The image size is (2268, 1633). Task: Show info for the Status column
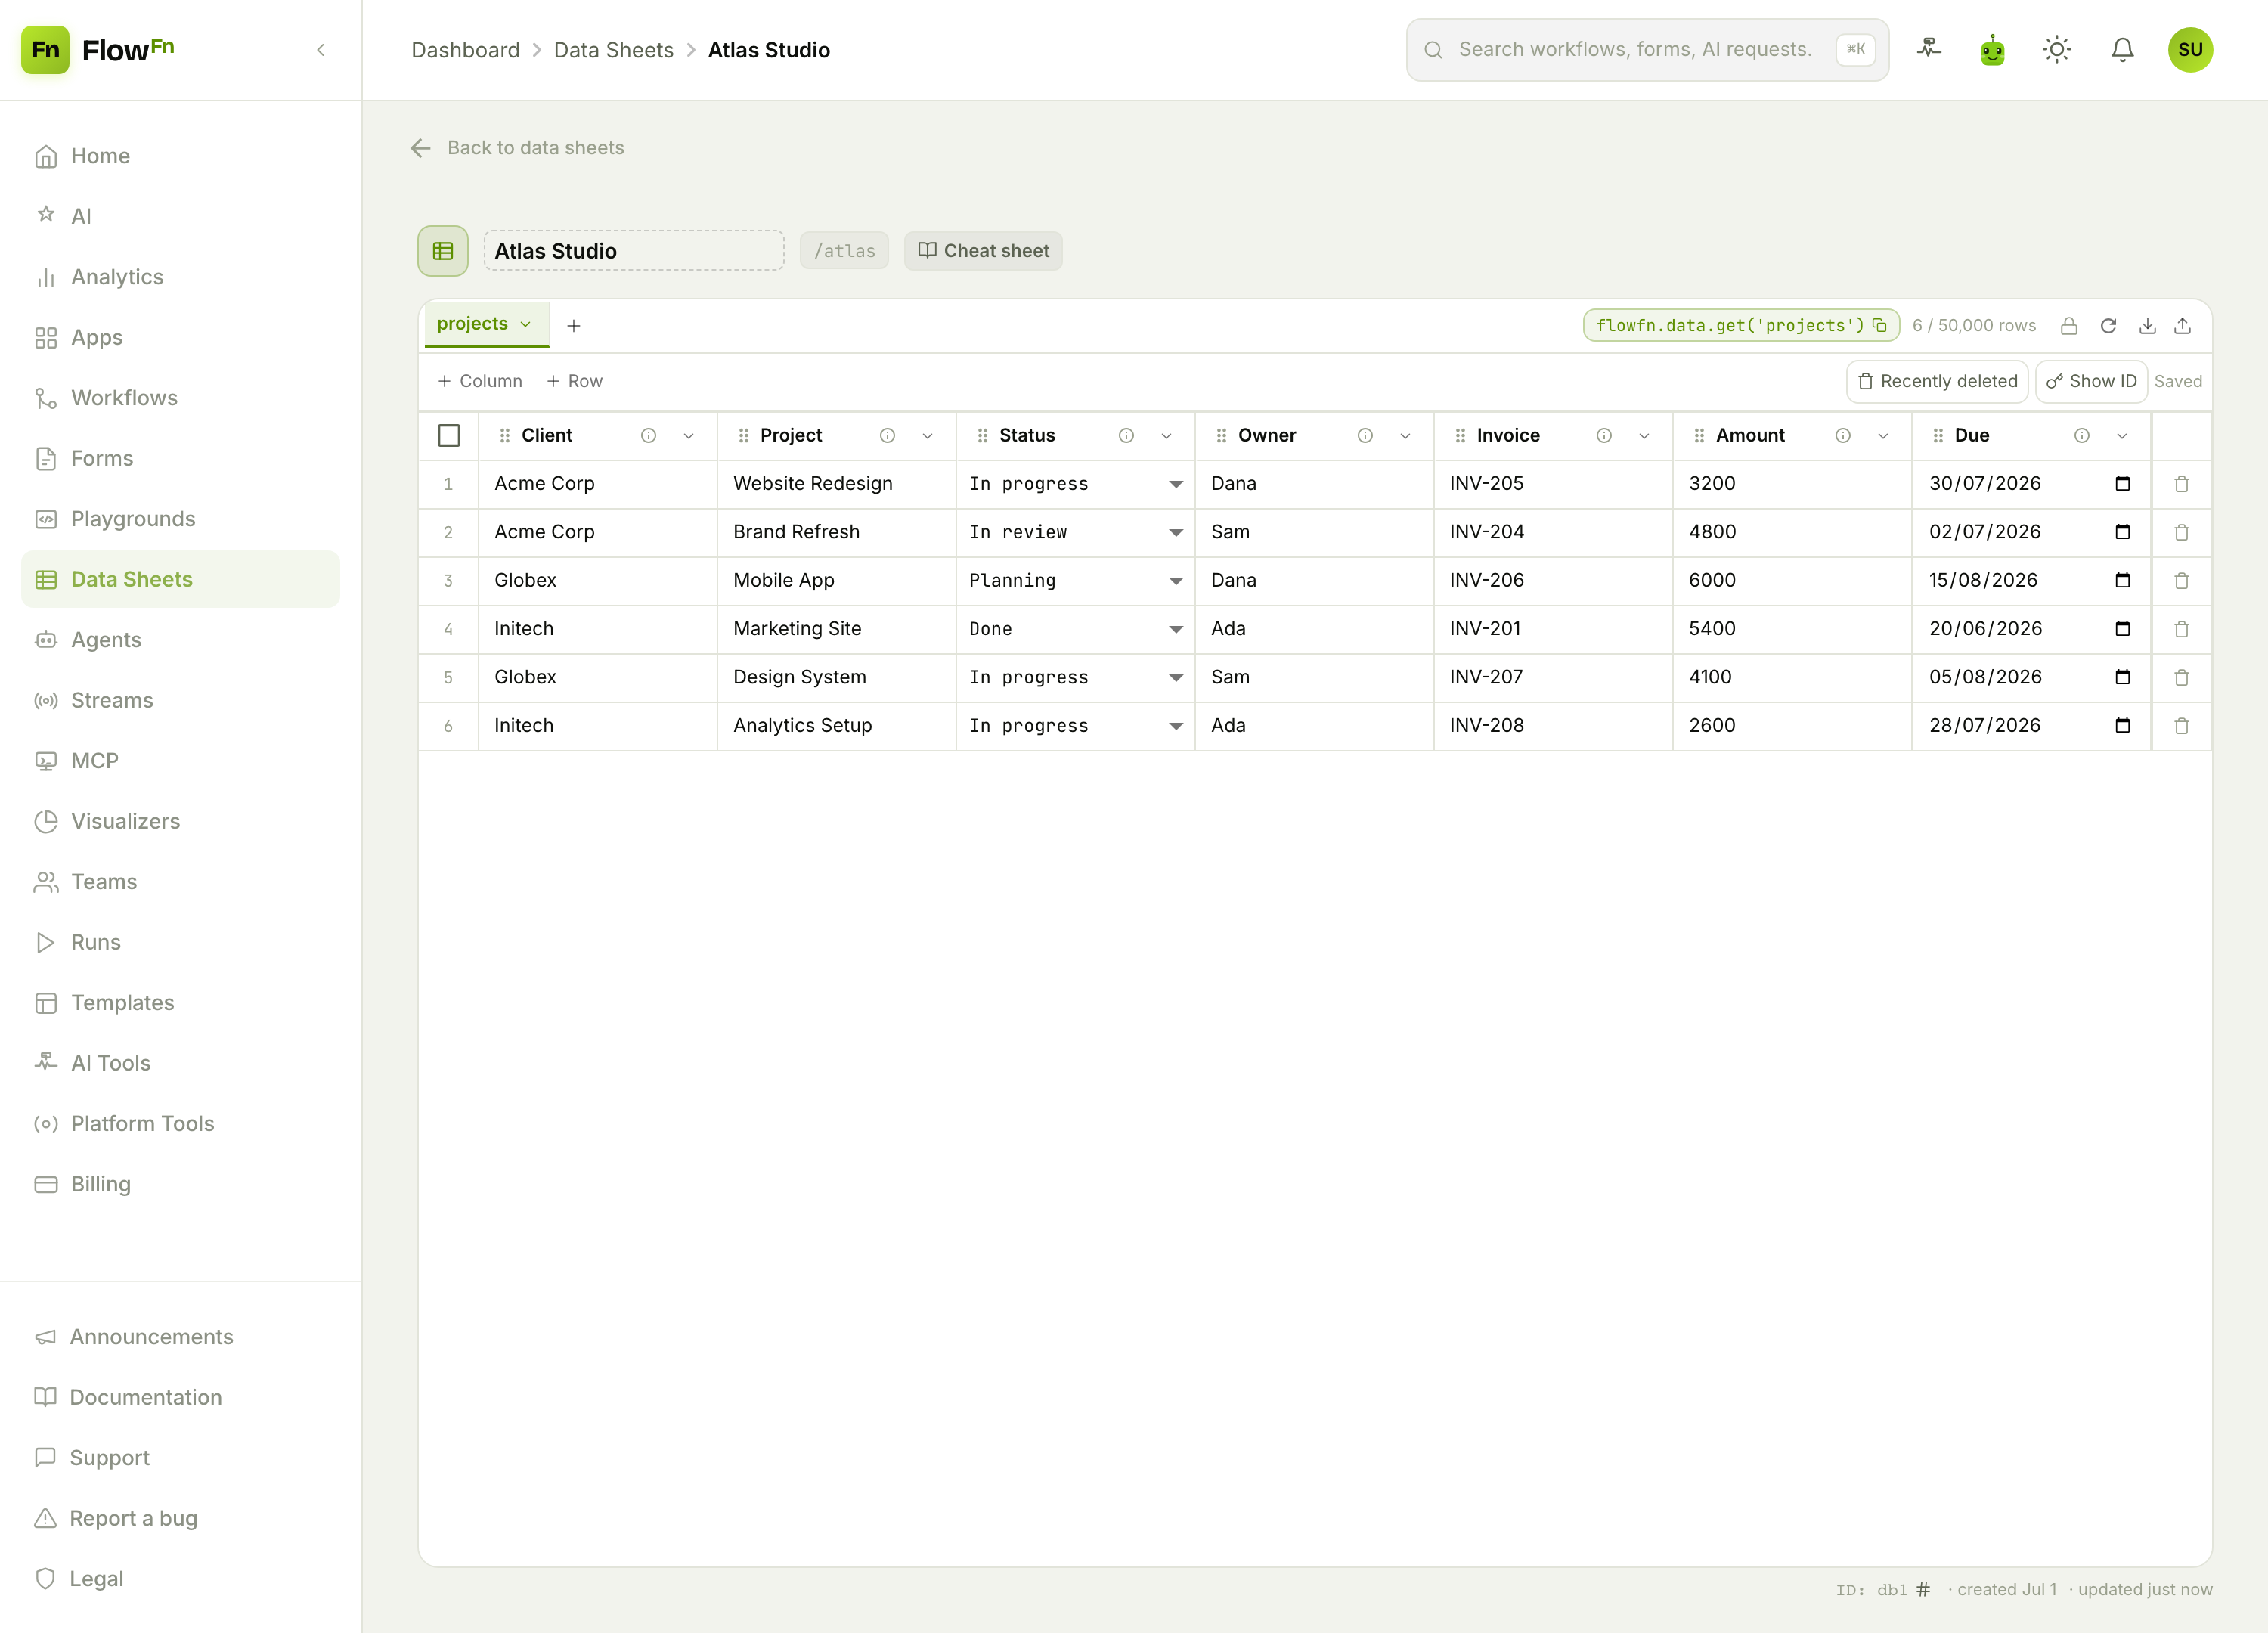coord(1126,436)
